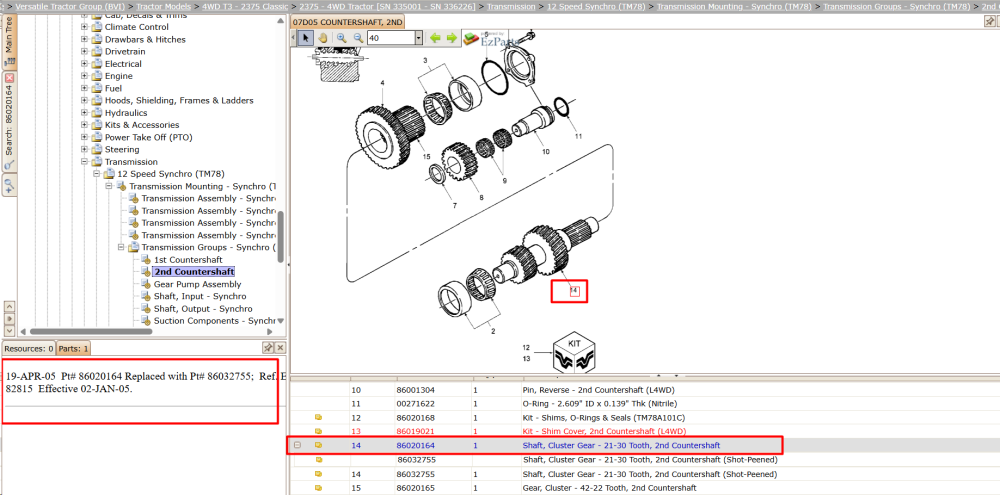Open Shaft, Input - Synchro page
Image resolution: width=1000 pixels, height=495 pixels.
(x=200, y=297)
